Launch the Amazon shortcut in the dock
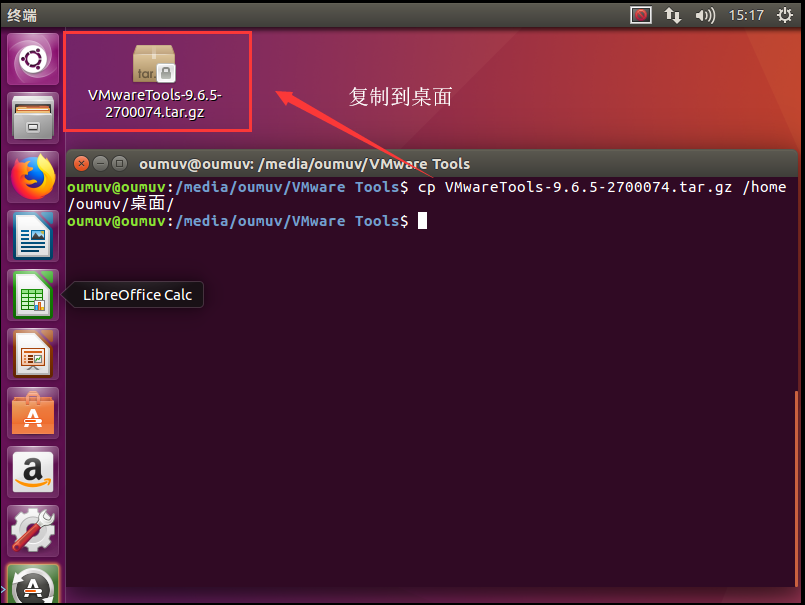 (x=33, y=472)
